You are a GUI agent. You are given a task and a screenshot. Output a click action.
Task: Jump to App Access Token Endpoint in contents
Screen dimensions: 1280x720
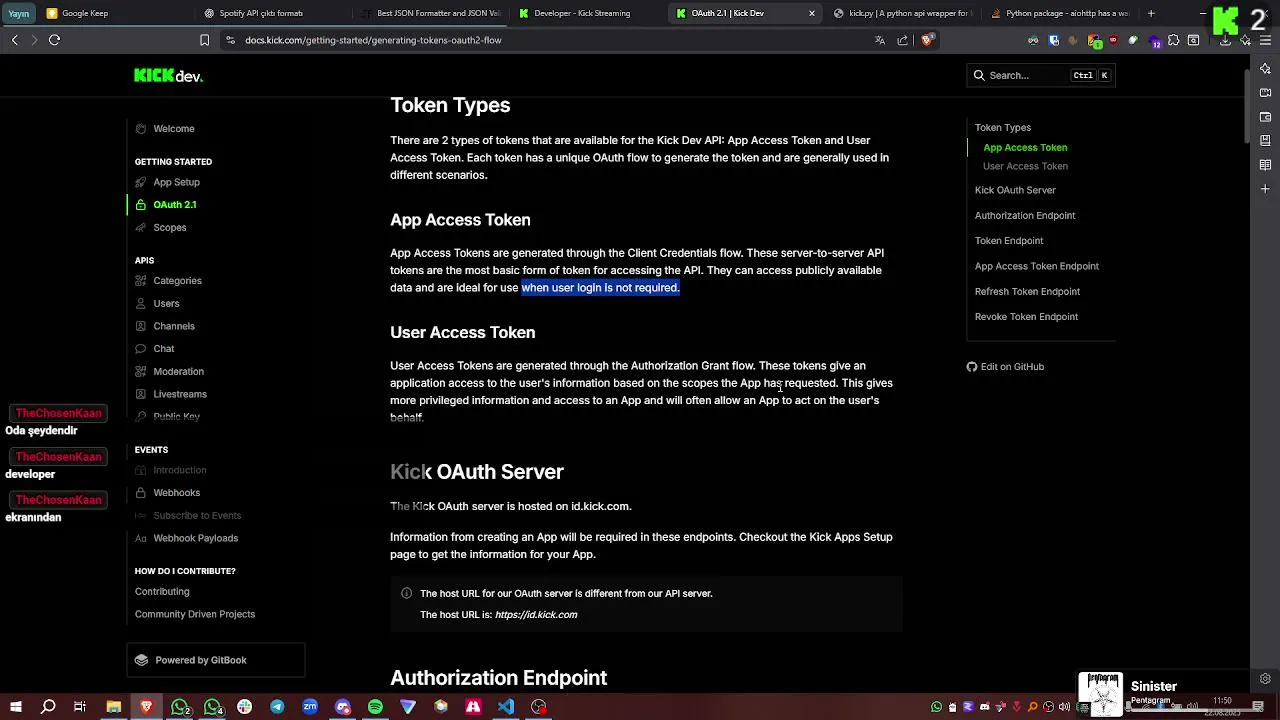[1037, 266]
